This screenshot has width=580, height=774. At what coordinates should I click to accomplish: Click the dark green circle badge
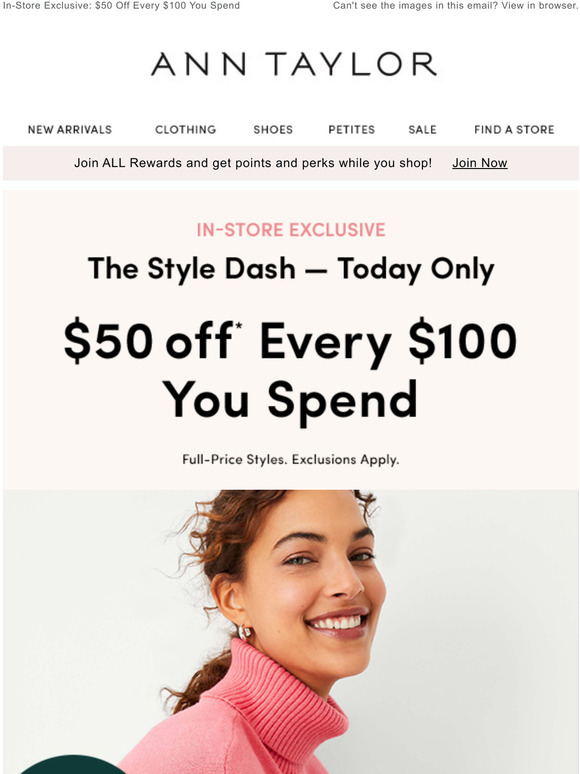pos(72,765)
